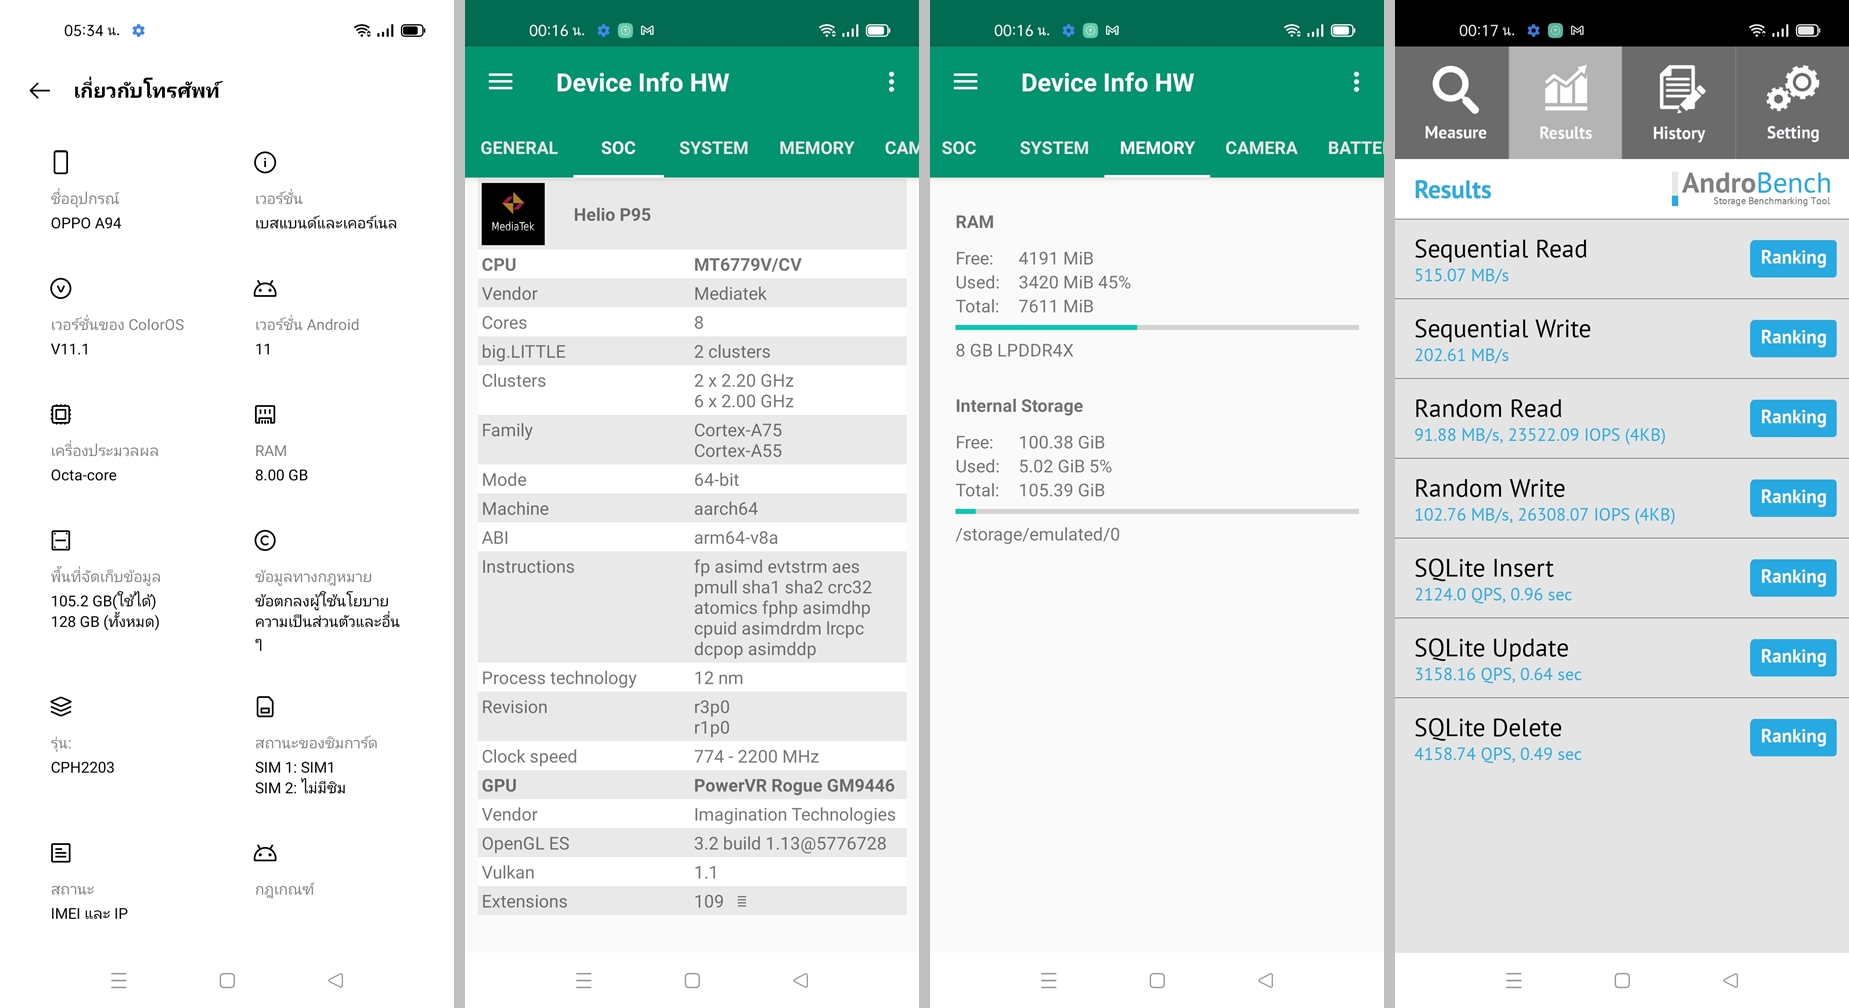Tap recent apps nav button in AndroBench screen

(x=1514, y=980)
